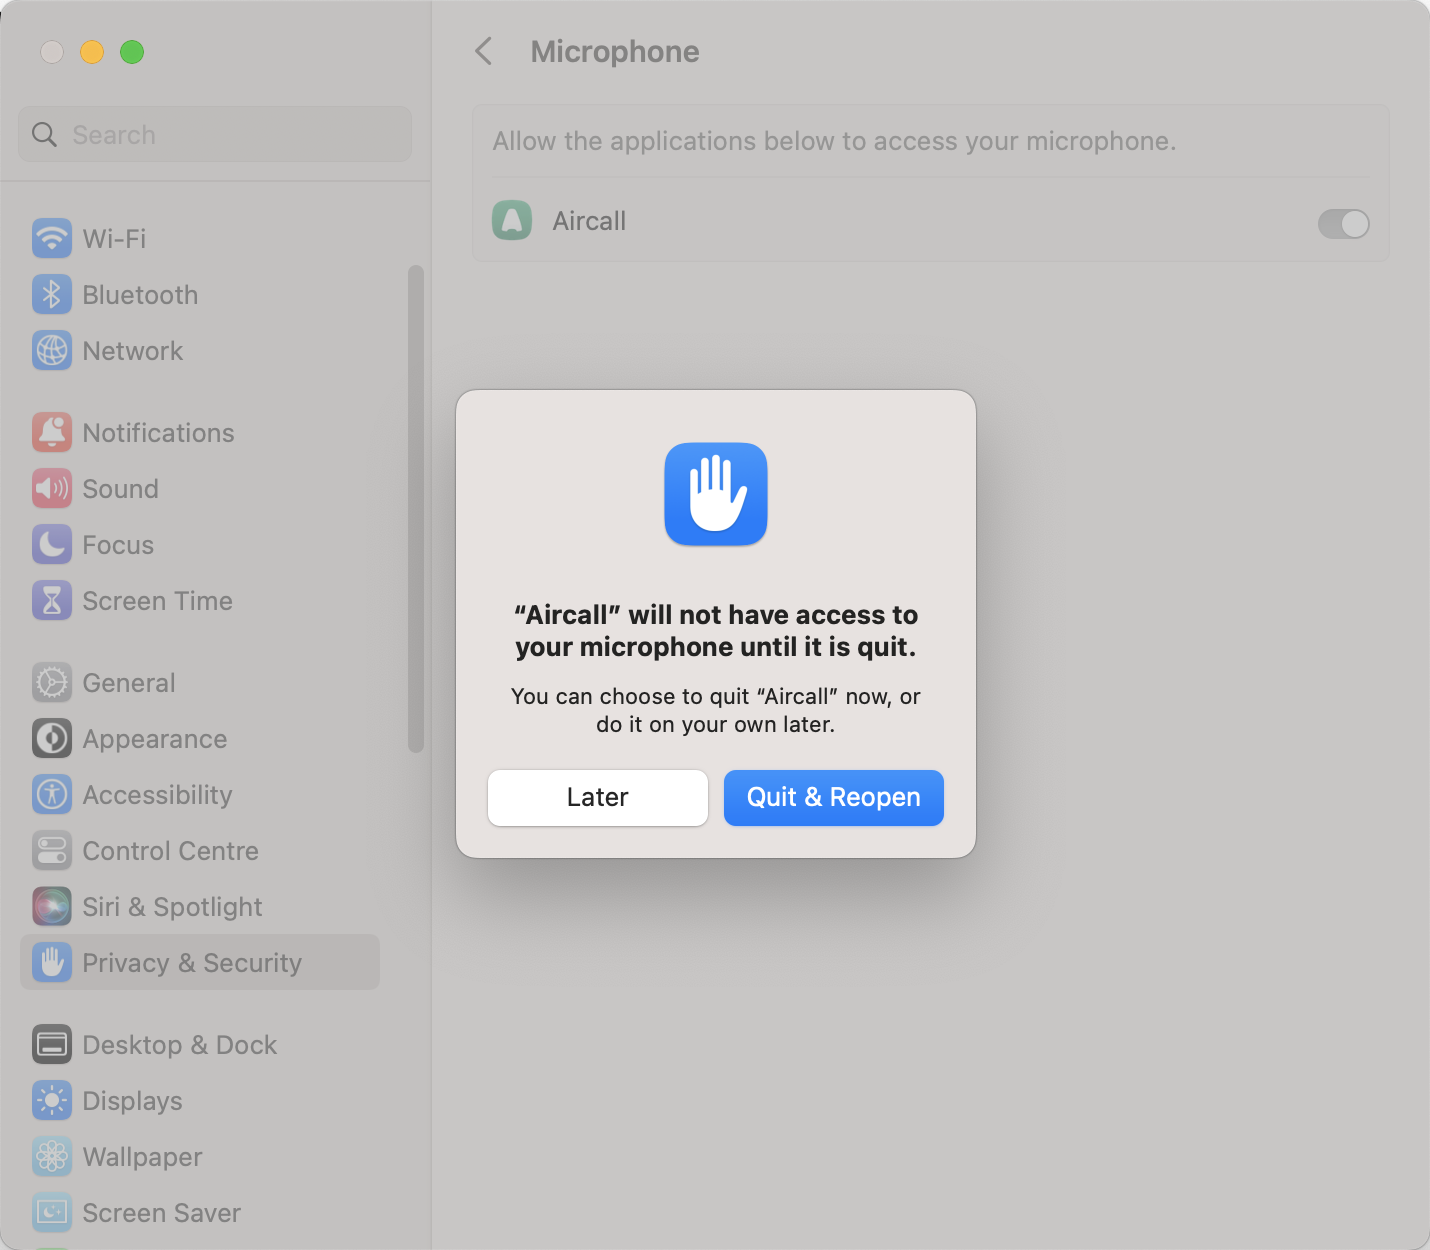The height and width of the screenshot is (1250, 1430).
Task: Select Sound label in sidebar
Action: [x=121, y=489]
